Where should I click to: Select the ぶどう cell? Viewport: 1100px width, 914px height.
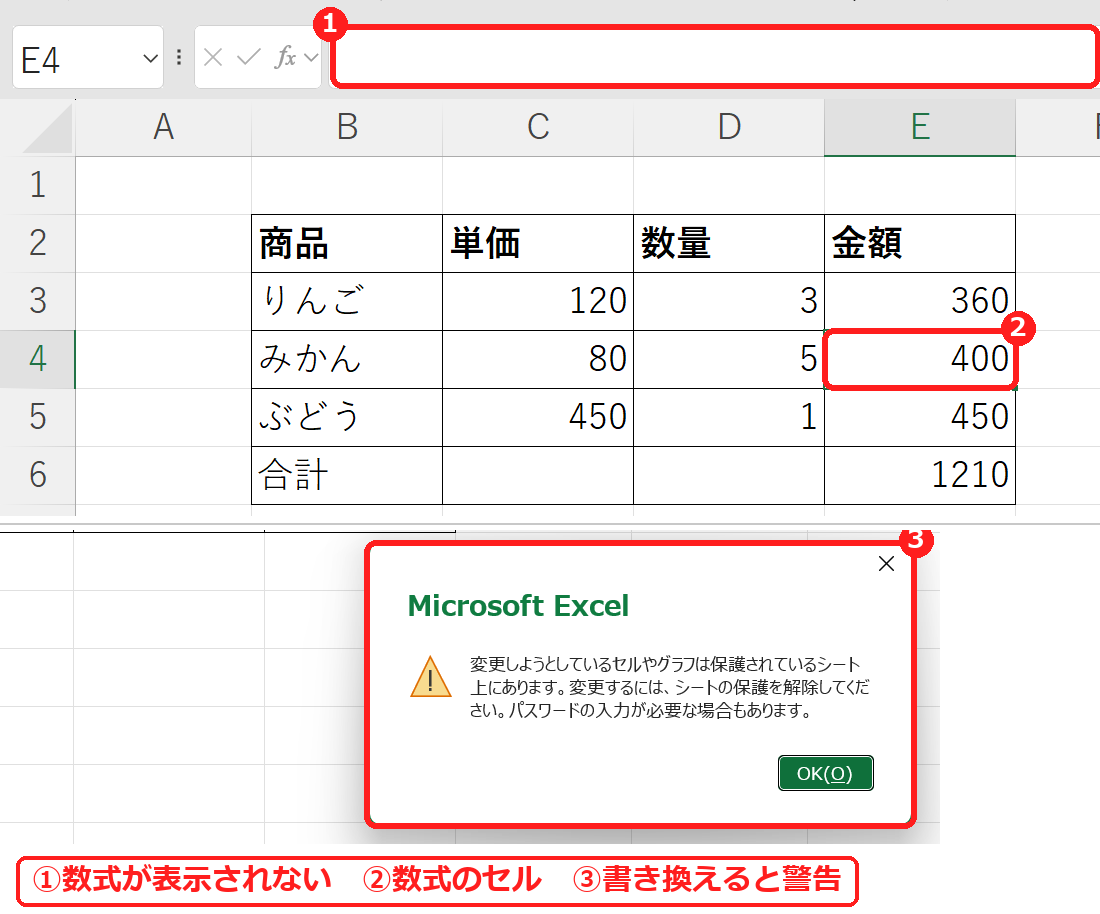[x=347, y=417]
